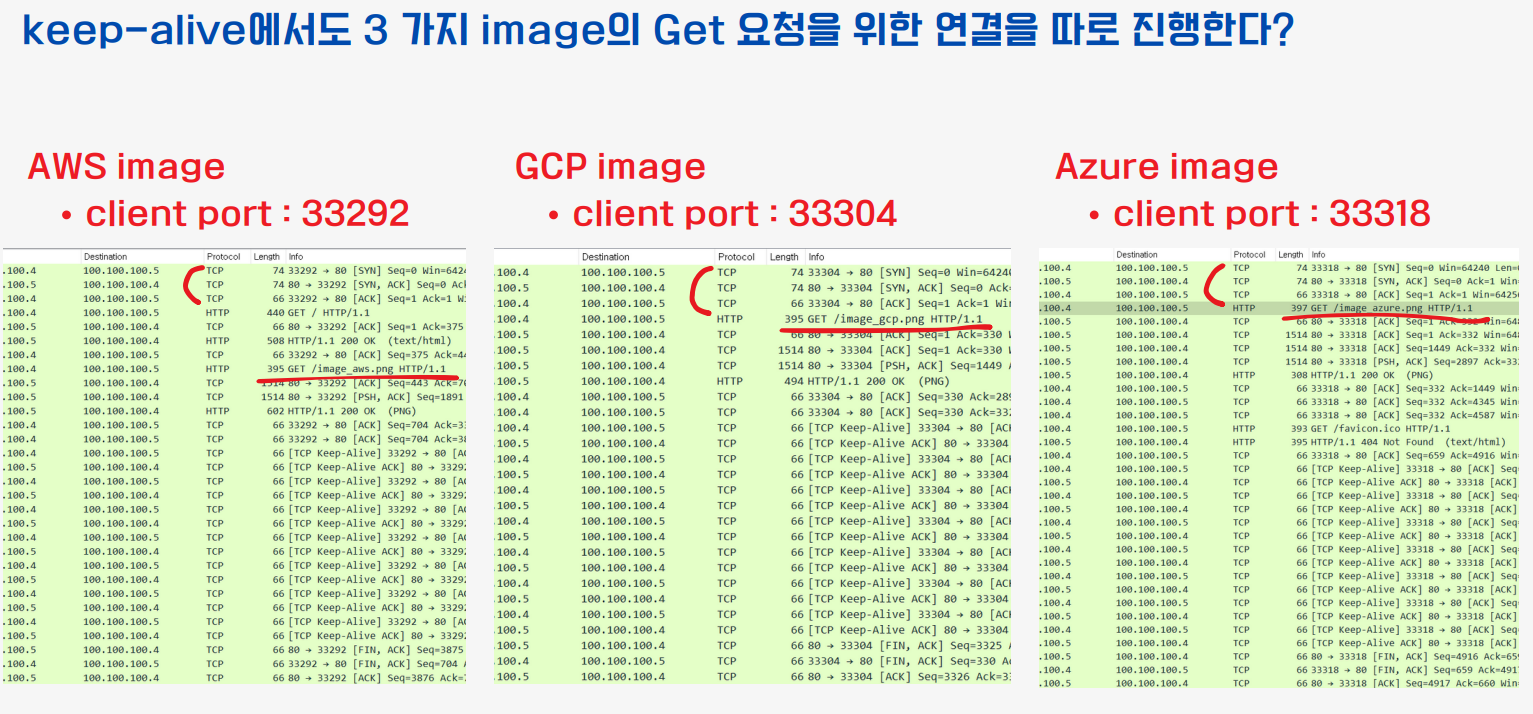Select the 'HTTP/1.1 404 Not Found (text/html)' row

pos(1279,442)
